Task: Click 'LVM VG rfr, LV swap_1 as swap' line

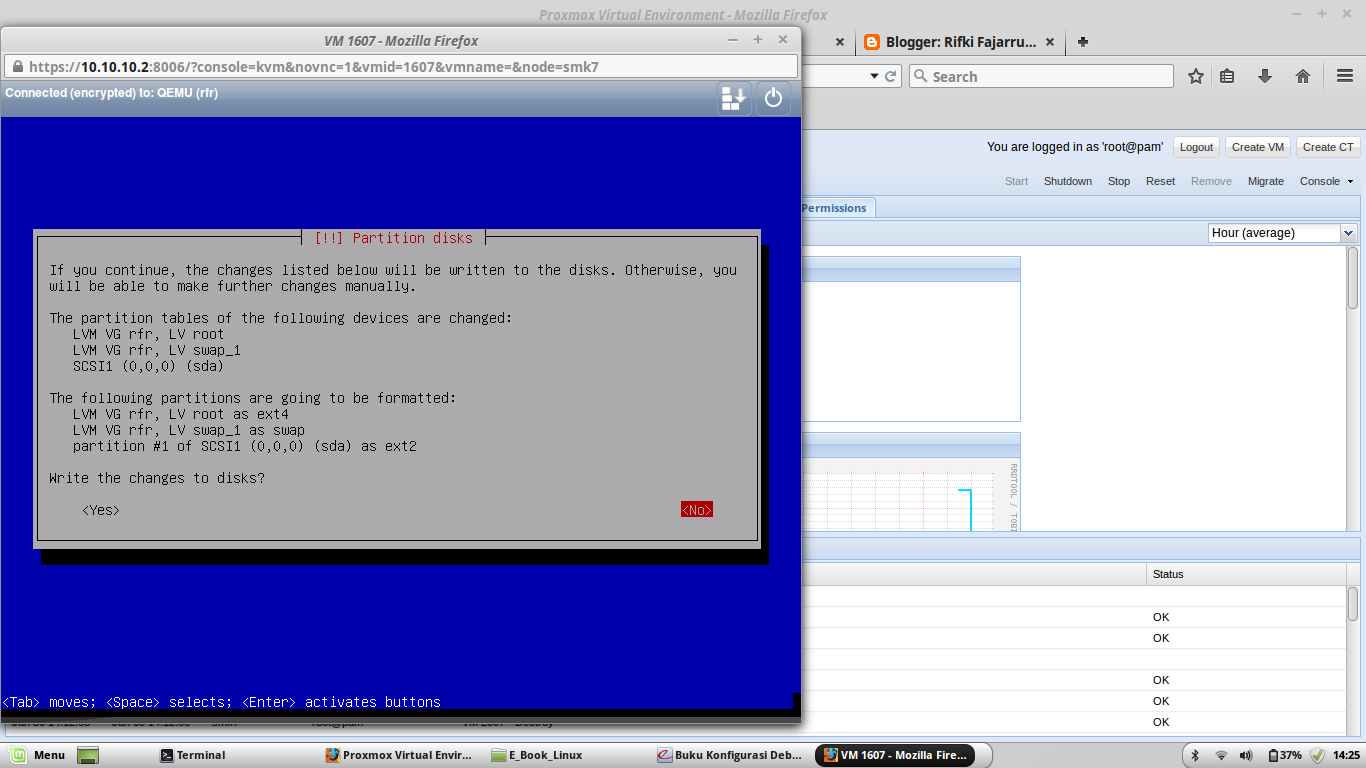Action: (188, 430)
